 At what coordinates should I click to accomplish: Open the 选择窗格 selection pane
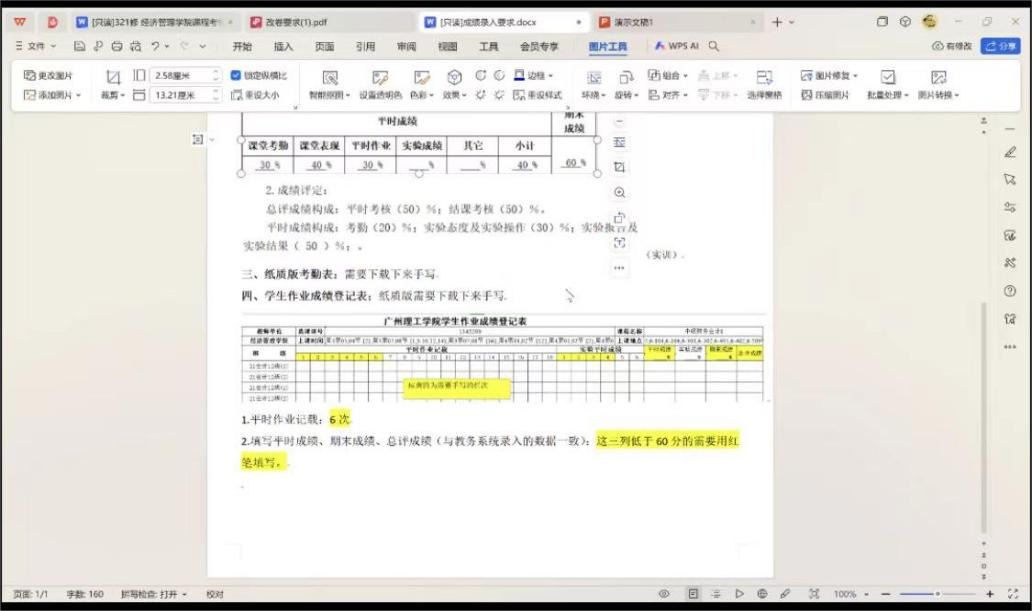pyautogui.click(x=764, y=77)
